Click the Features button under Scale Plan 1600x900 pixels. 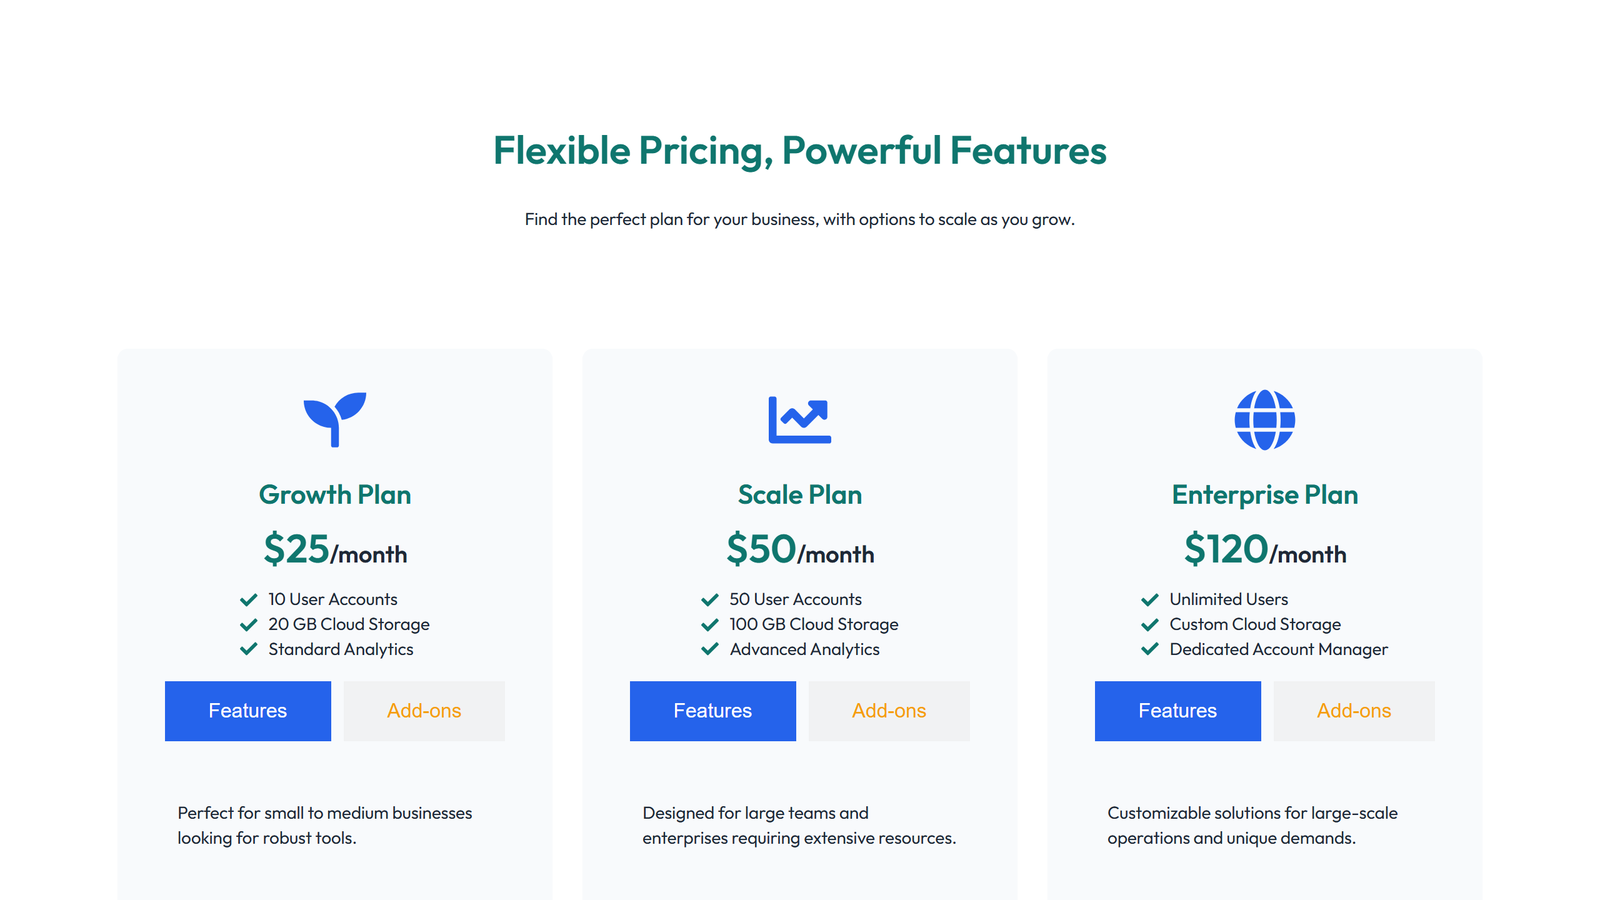(x=712, y=711)
